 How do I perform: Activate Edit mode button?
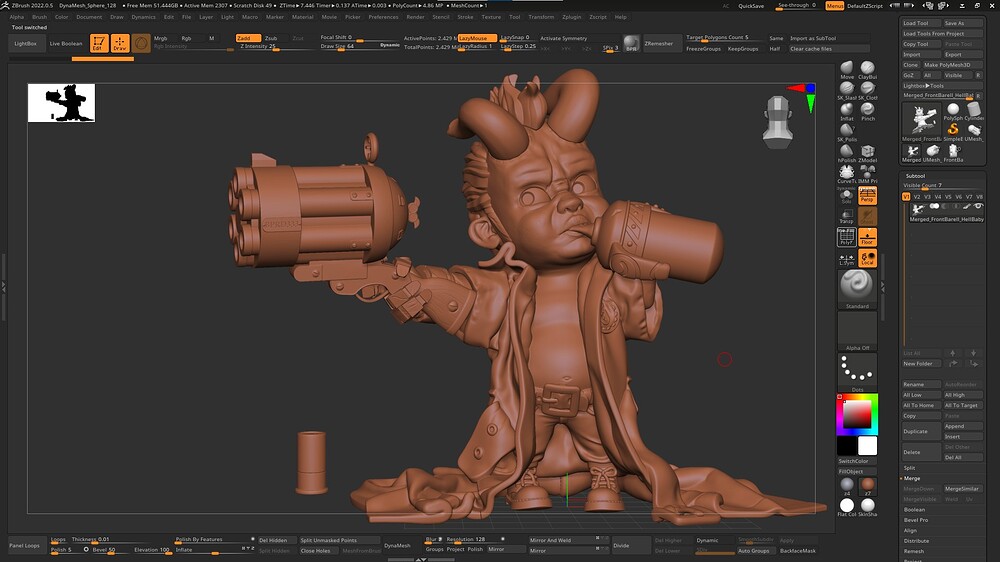(99, 43)
